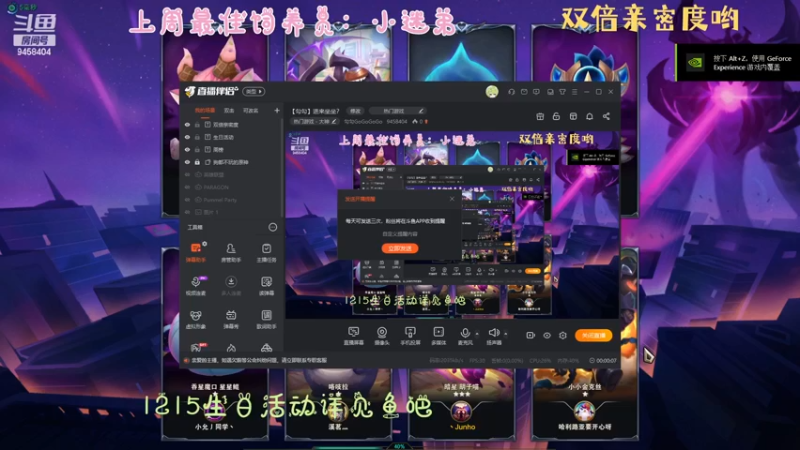The height and width of the screenshot is (450, 800).
Task: Hide the fourth locked source layer
Action: [187, 162]
